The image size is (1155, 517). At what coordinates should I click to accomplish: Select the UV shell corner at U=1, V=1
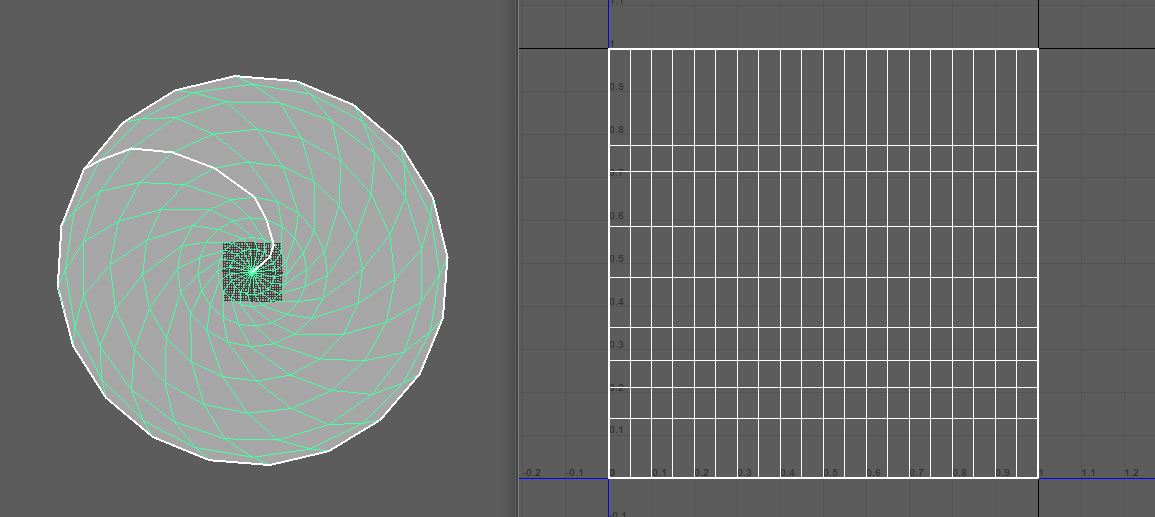click(1038, 49)
